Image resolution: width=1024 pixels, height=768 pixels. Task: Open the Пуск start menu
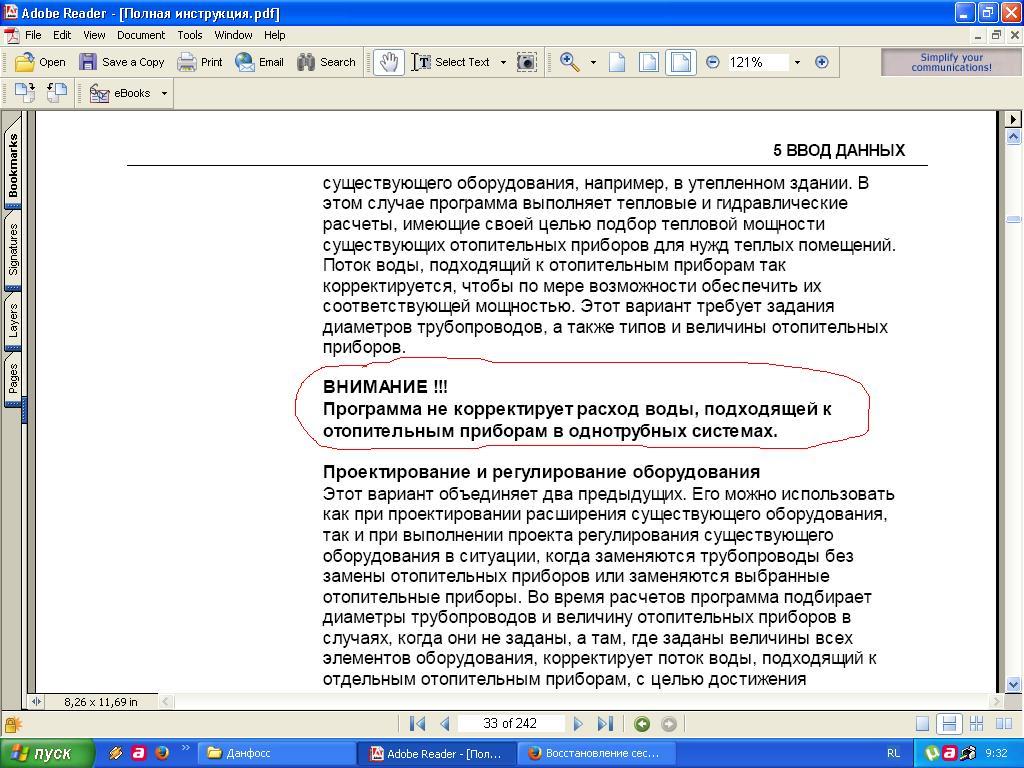click(x=47, y=753)
